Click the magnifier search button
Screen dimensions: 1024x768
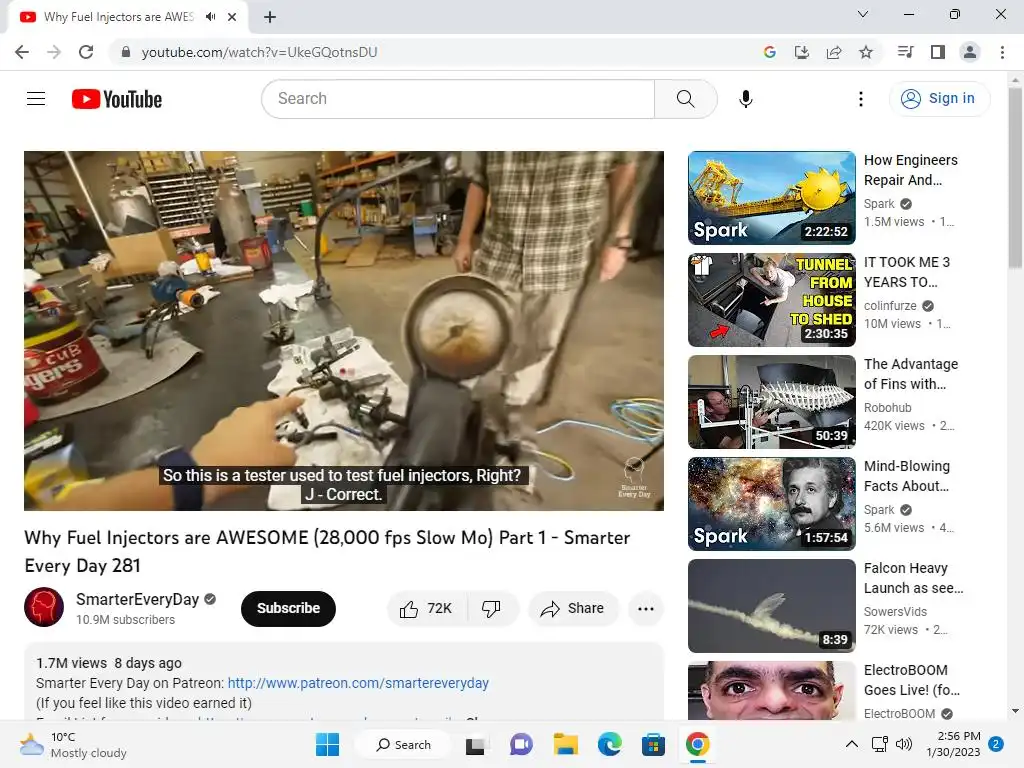tap(685, 99)
